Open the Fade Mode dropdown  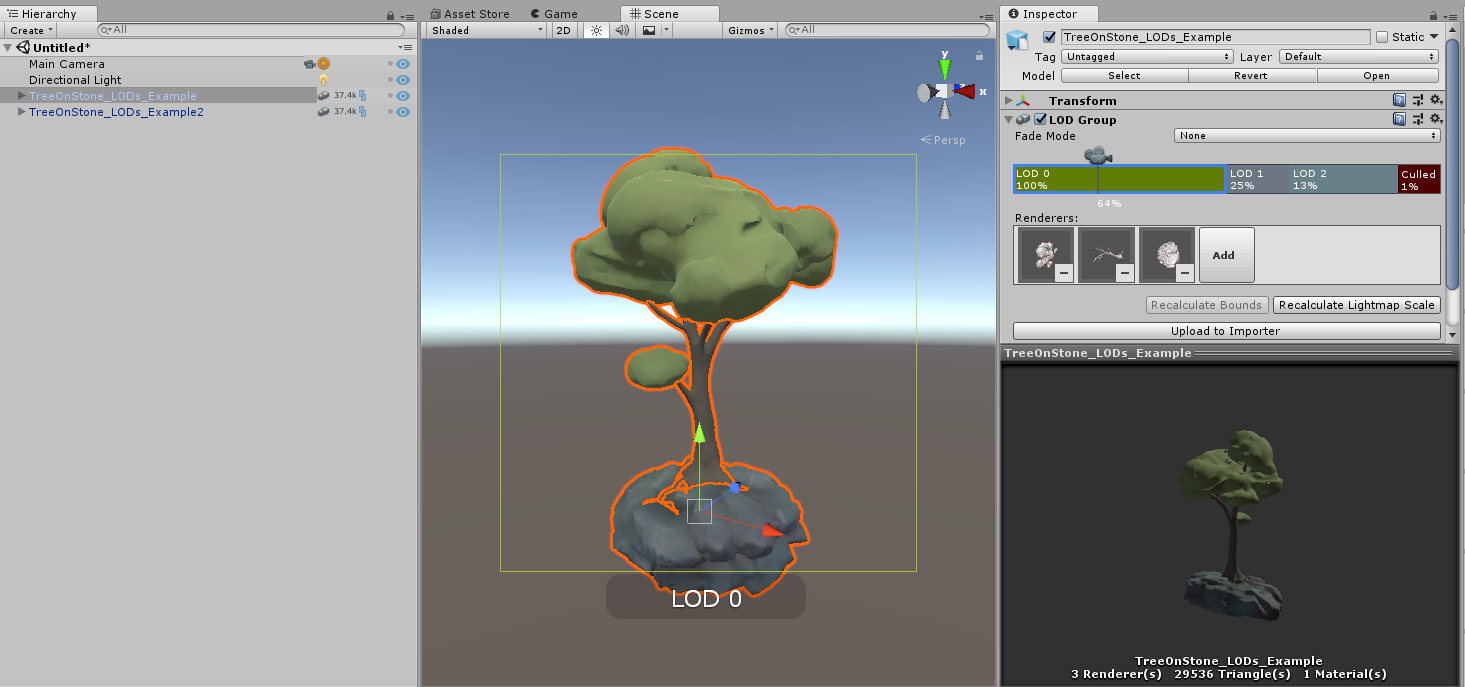click(x=1307, y=136)
